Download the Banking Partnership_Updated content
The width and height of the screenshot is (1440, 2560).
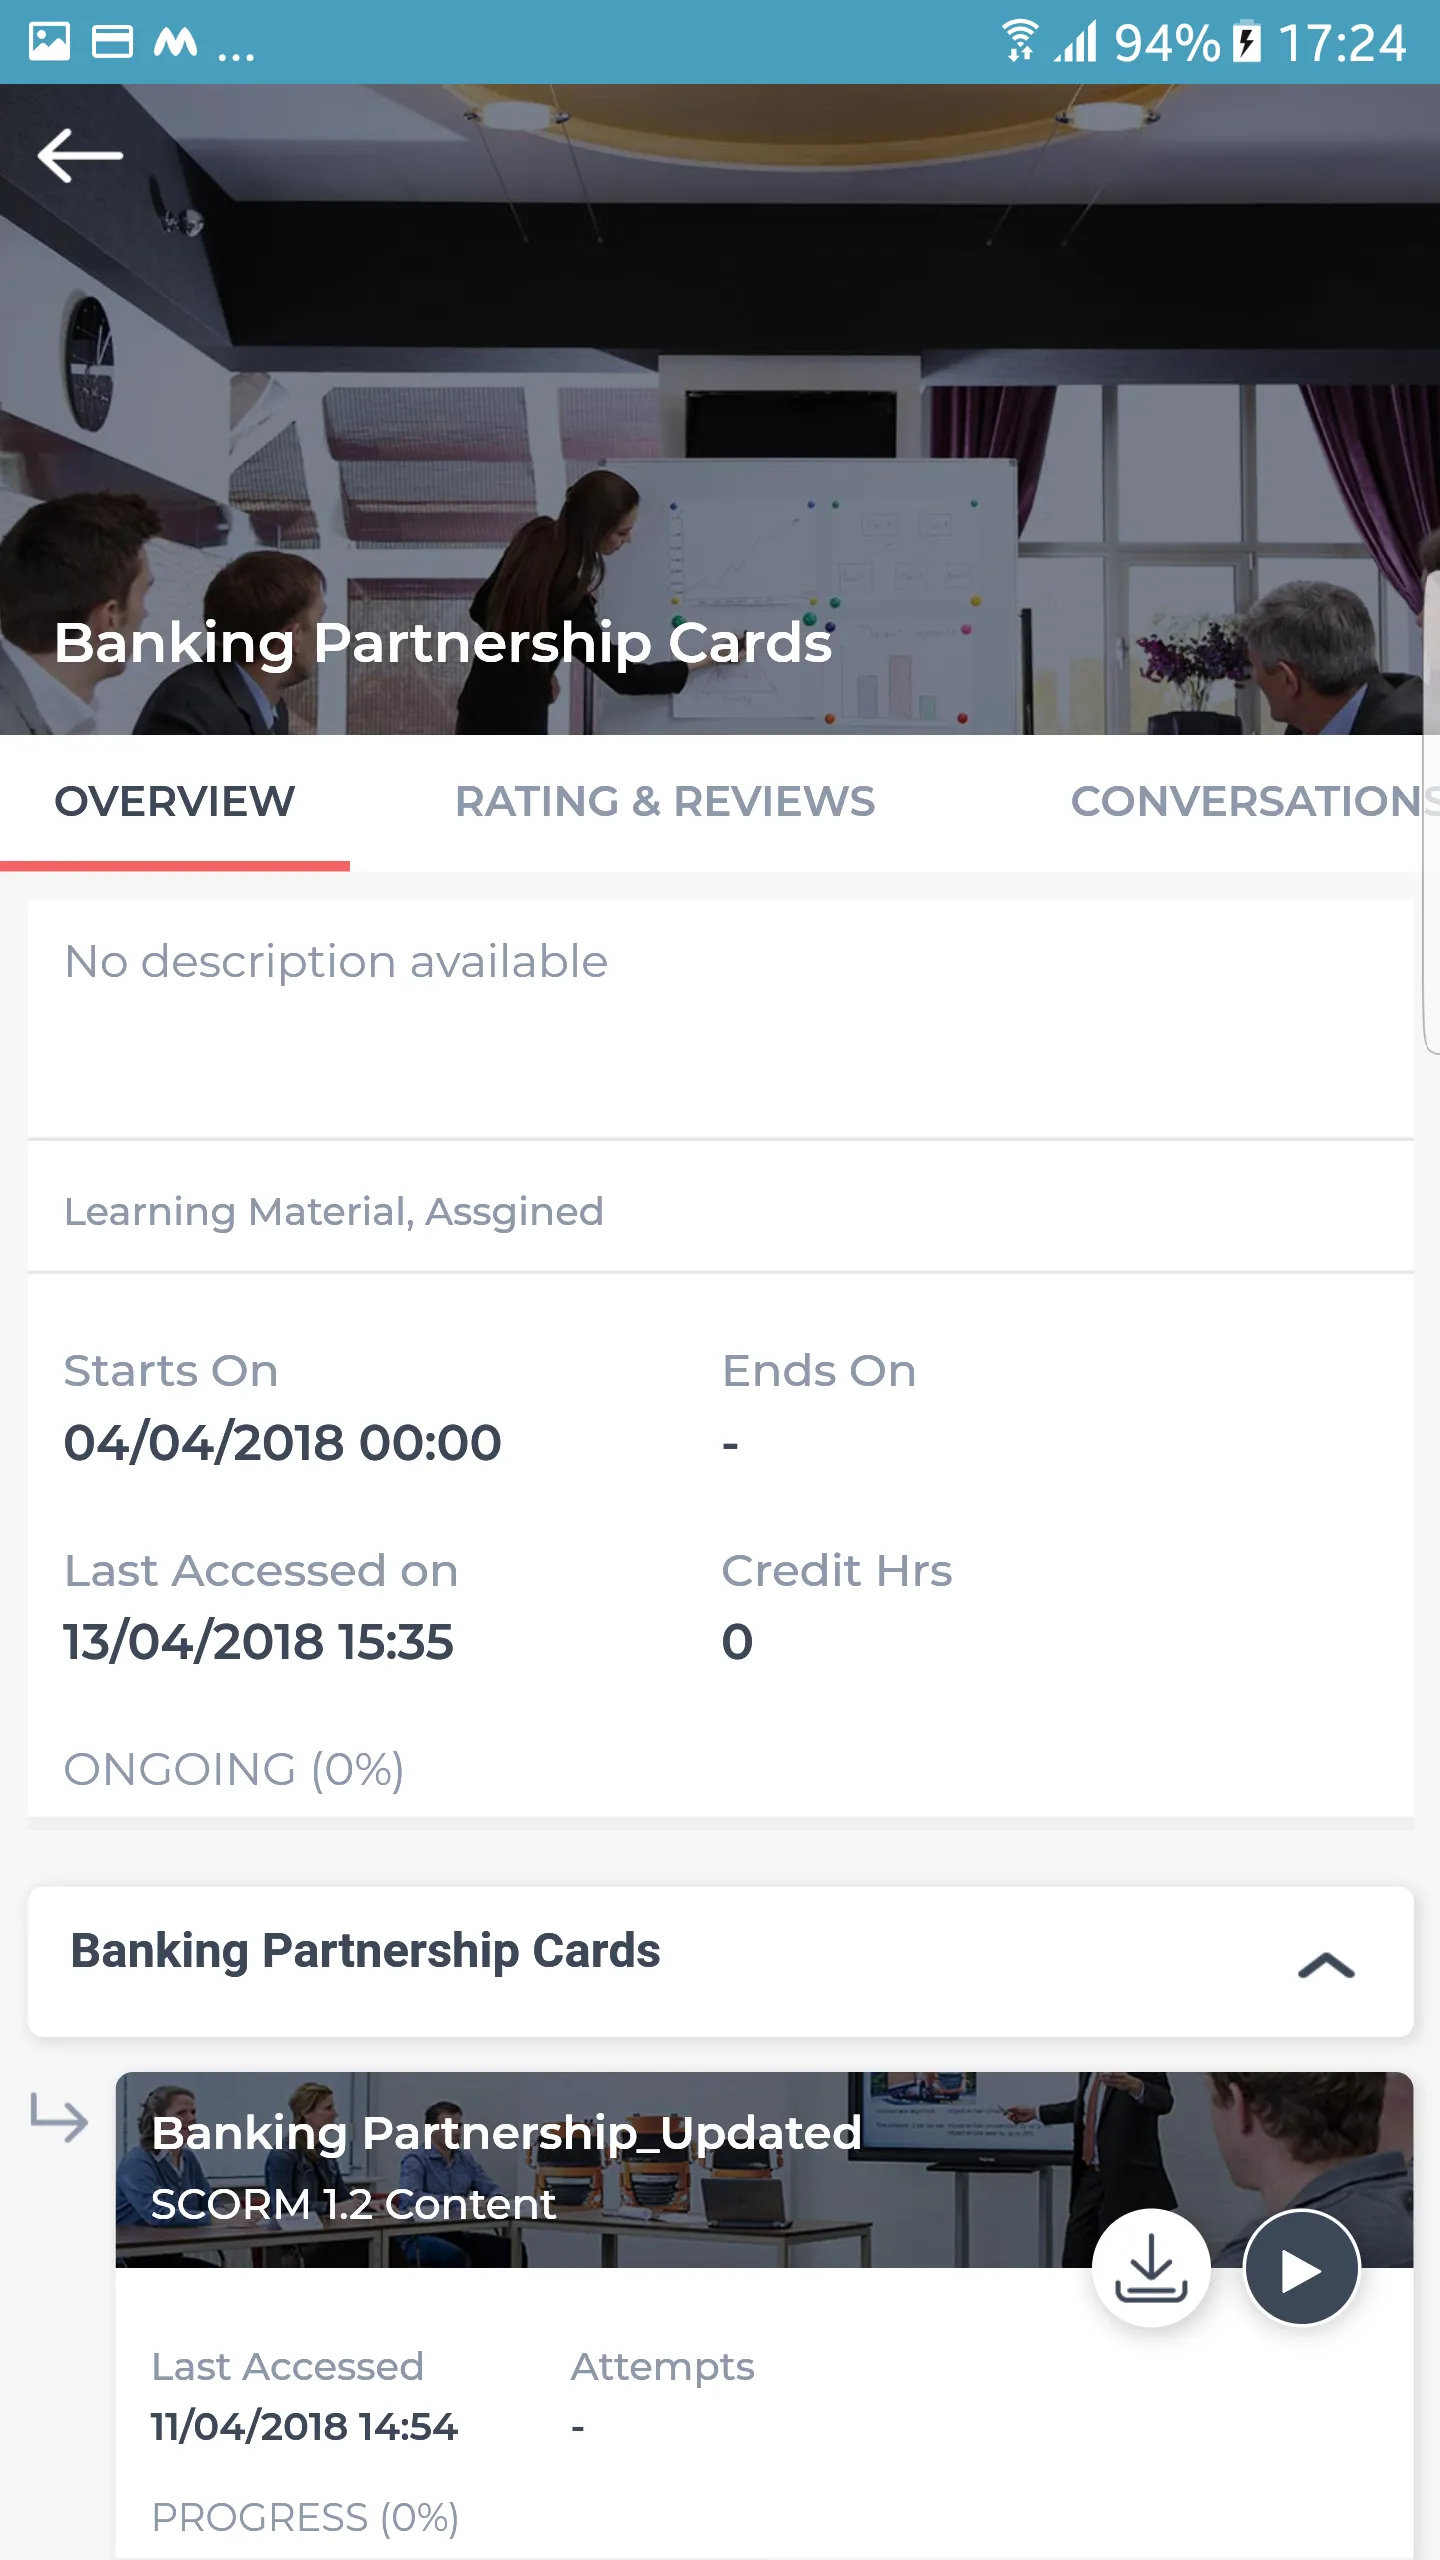click(x=1151, y=2267)
